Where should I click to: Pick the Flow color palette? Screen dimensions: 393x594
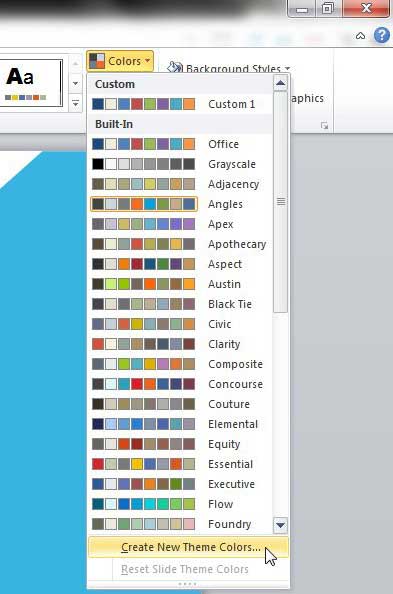tap(180, 504)
